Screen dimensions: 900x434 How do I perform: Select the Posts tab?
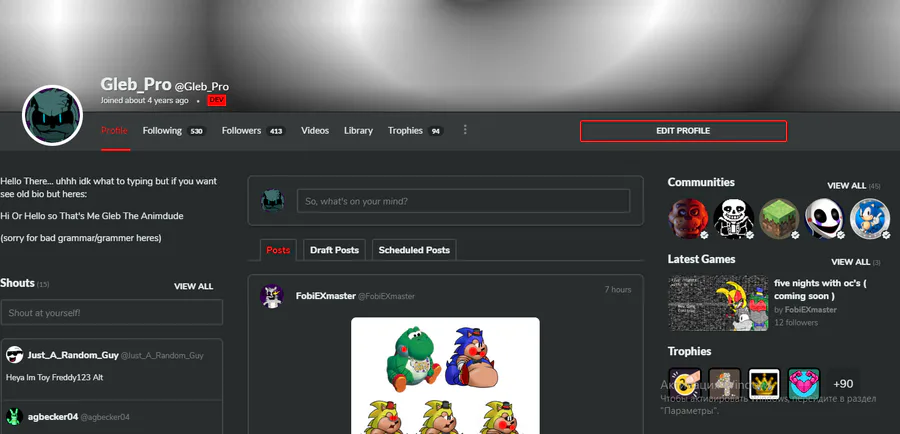click(278, 250)
